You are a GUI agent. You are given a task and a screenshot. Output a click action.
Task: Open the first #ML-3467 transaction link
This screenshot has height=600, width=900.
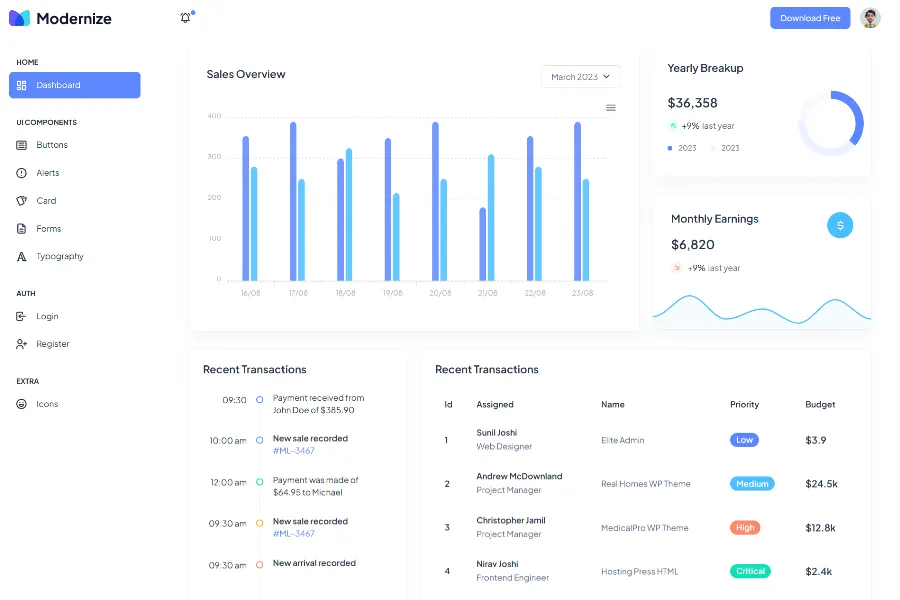click(294, 451)
